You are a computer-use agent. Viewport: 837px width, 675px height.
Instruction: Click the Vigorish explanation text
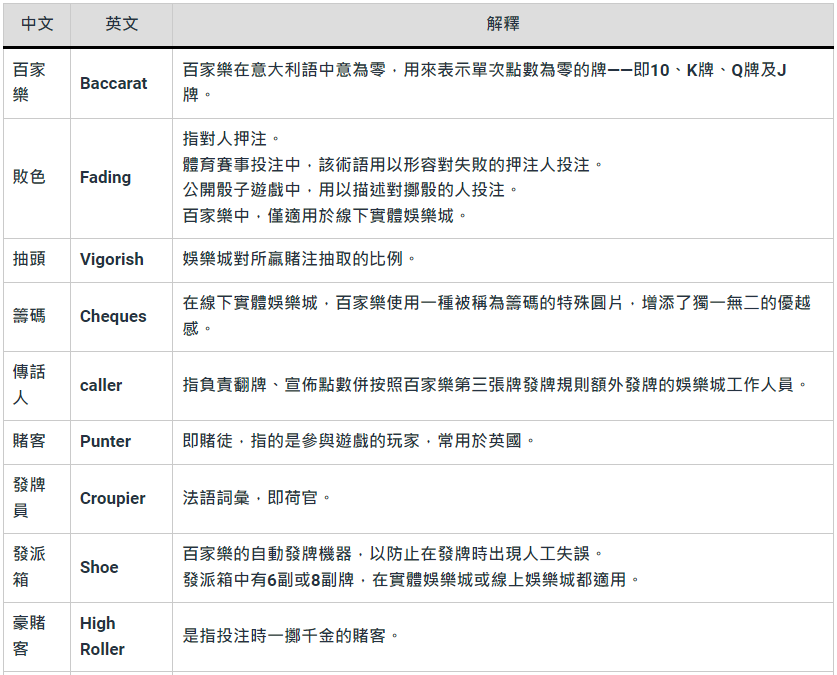[x=300, y=259]
